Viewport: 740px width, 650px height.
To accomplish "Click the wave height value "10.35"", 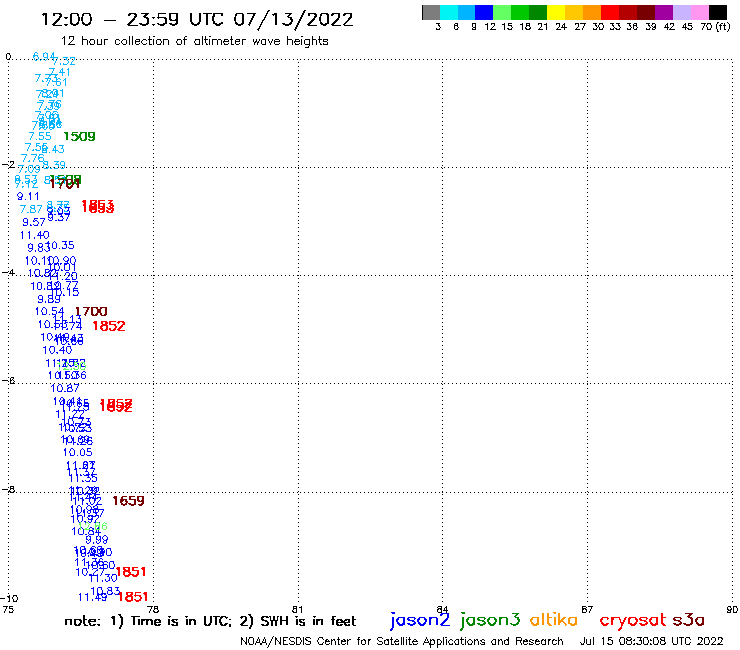I will [x=61, y=245].
